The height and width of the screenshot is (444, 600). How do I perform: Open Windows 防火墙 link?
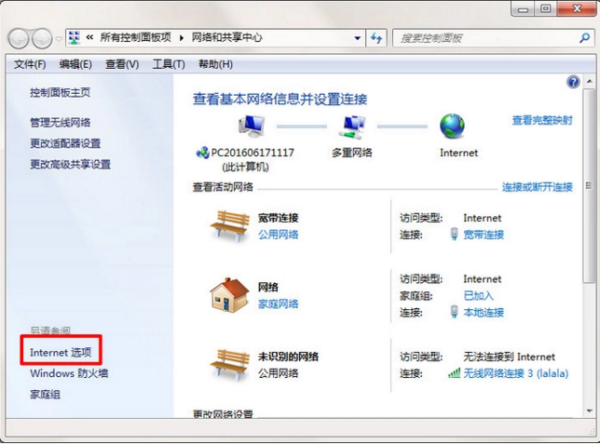click(69, 373)
